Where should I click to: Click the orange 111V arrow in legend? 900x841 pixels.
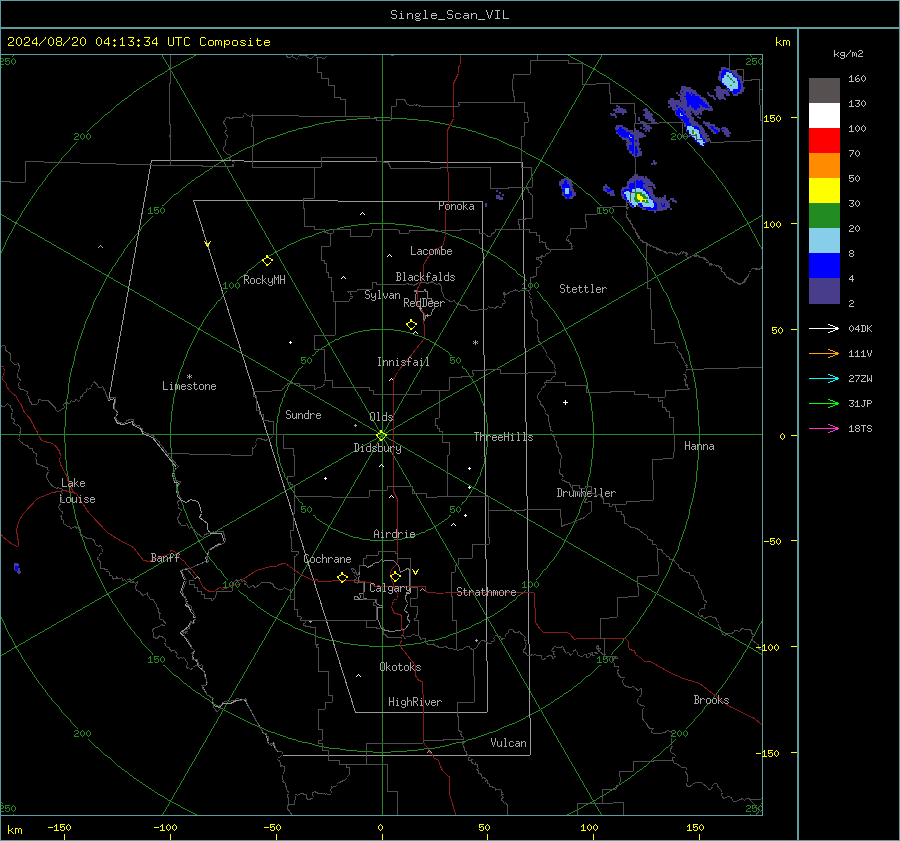824,354
